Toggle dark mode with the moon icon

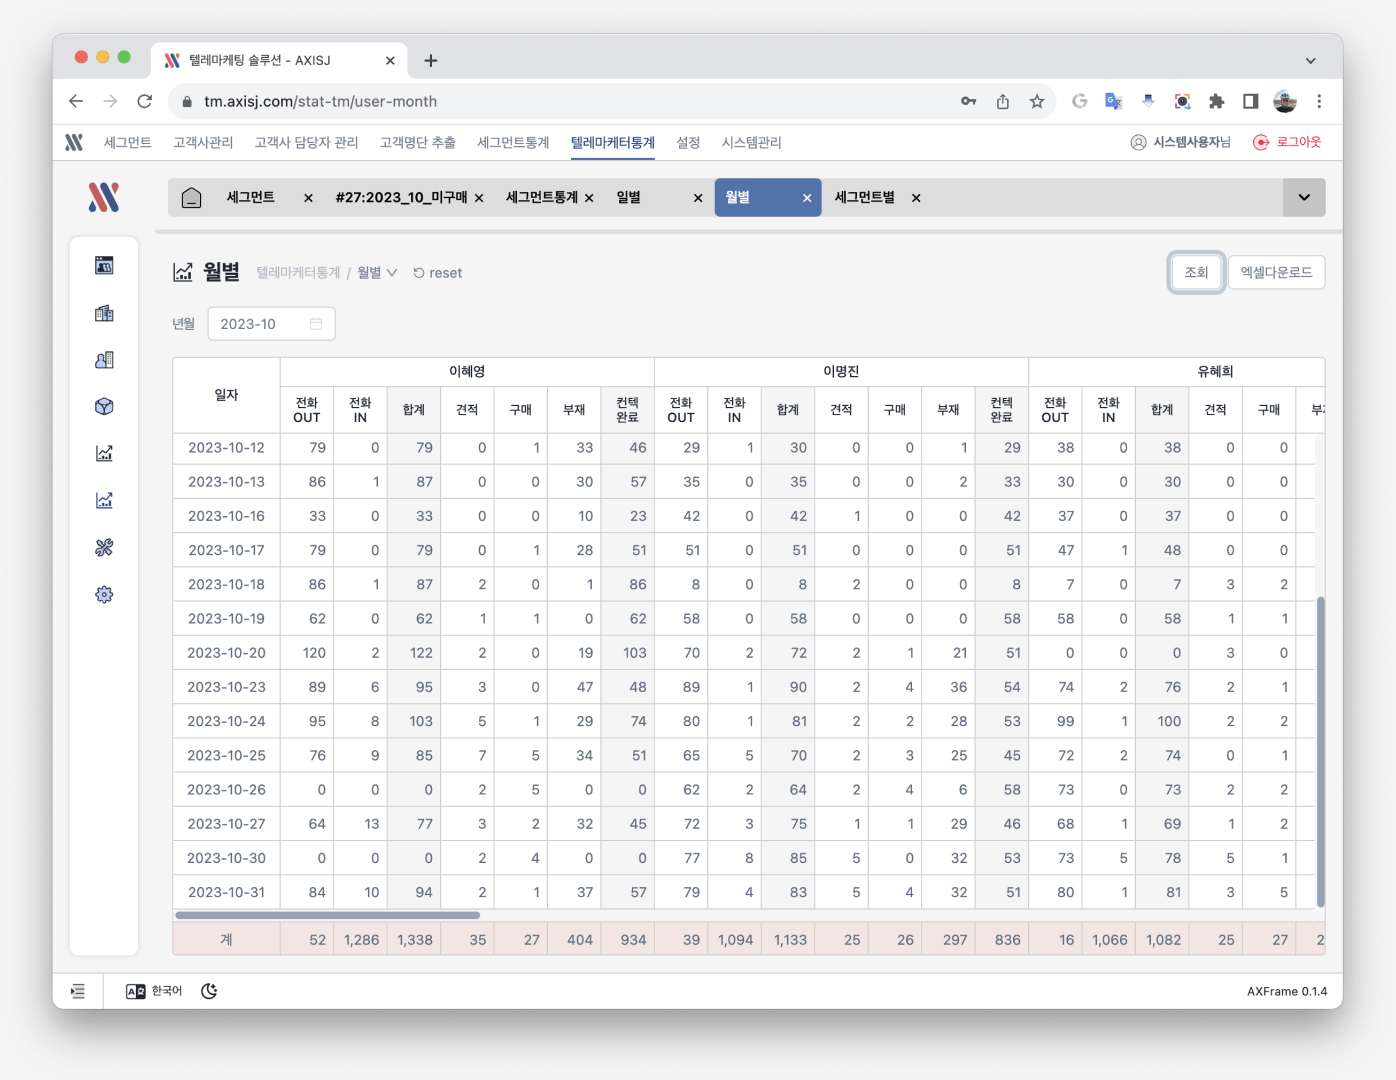(x=209, y=991)
